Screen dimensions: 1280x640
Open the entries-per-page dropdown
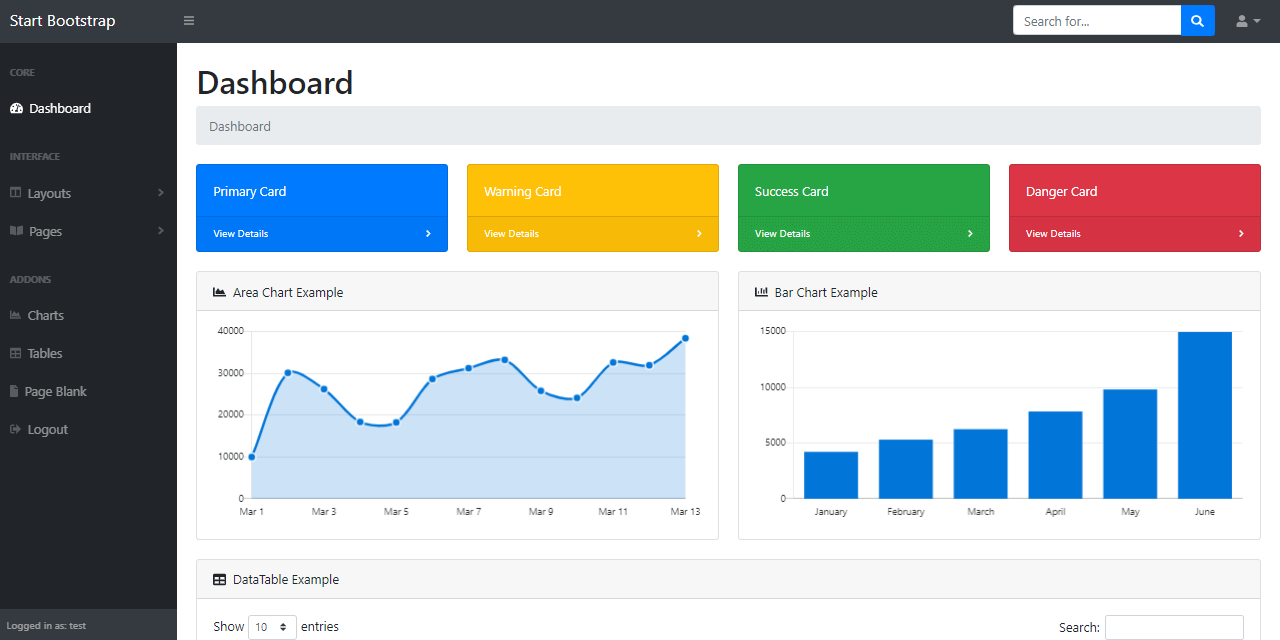pyautogui.click(x=272, y=626)
